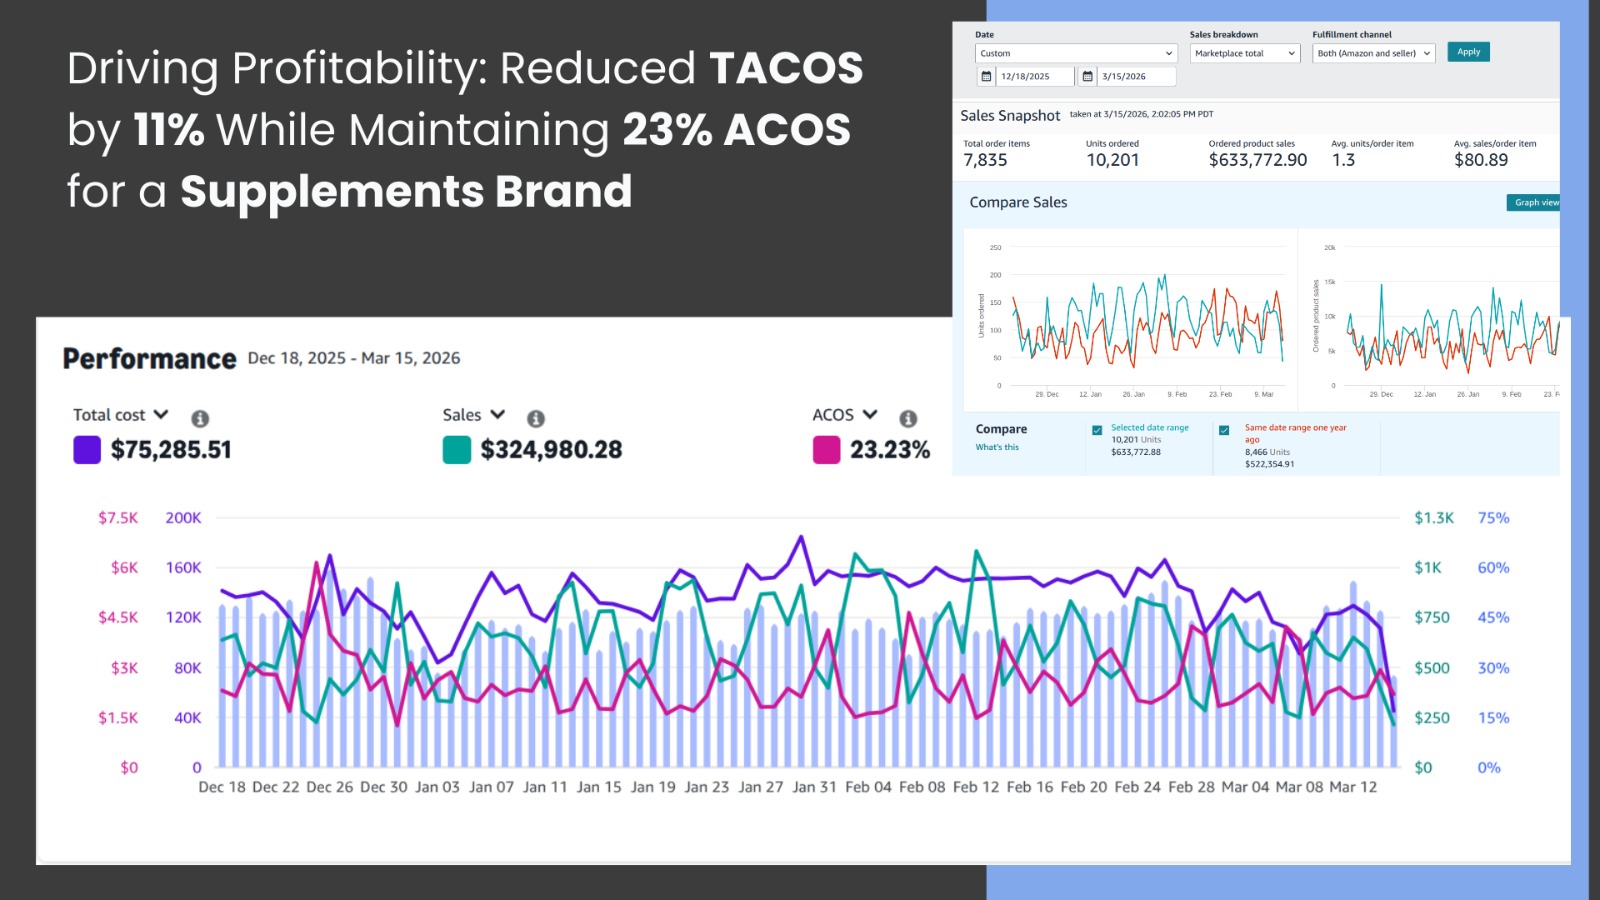
Task: Click the end date field showing 3/15/2026
Action: [x=1135, y=77]
